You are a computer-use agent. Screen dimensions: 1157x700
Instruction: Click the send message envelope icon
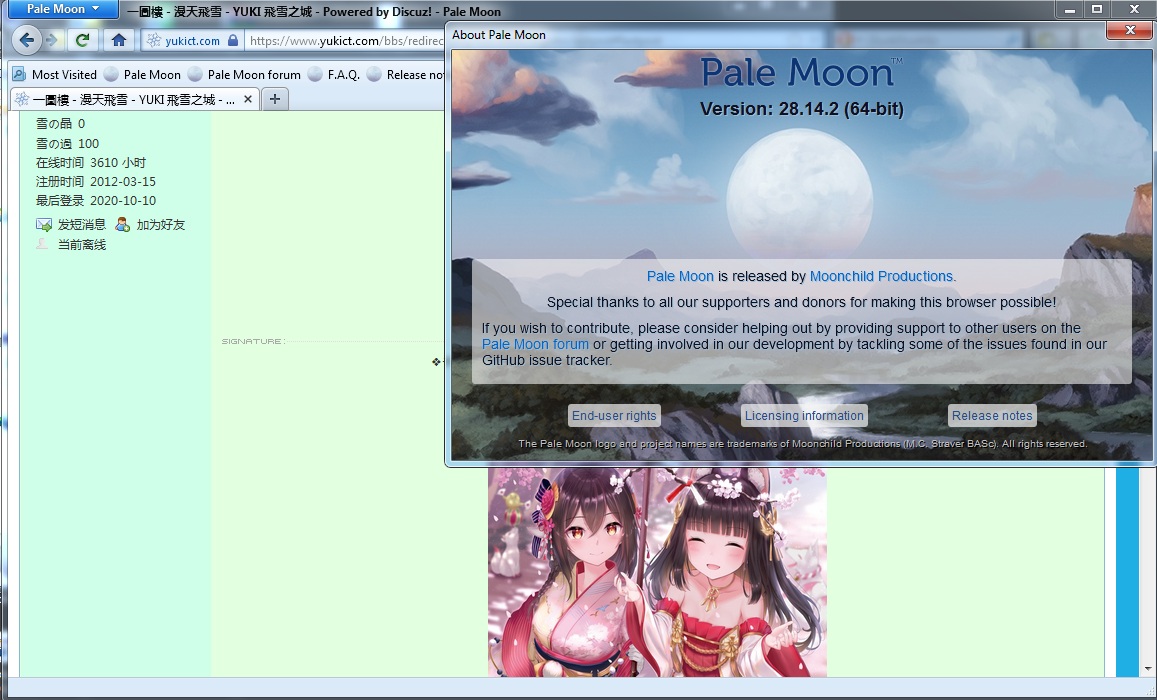tap(44, 224)
